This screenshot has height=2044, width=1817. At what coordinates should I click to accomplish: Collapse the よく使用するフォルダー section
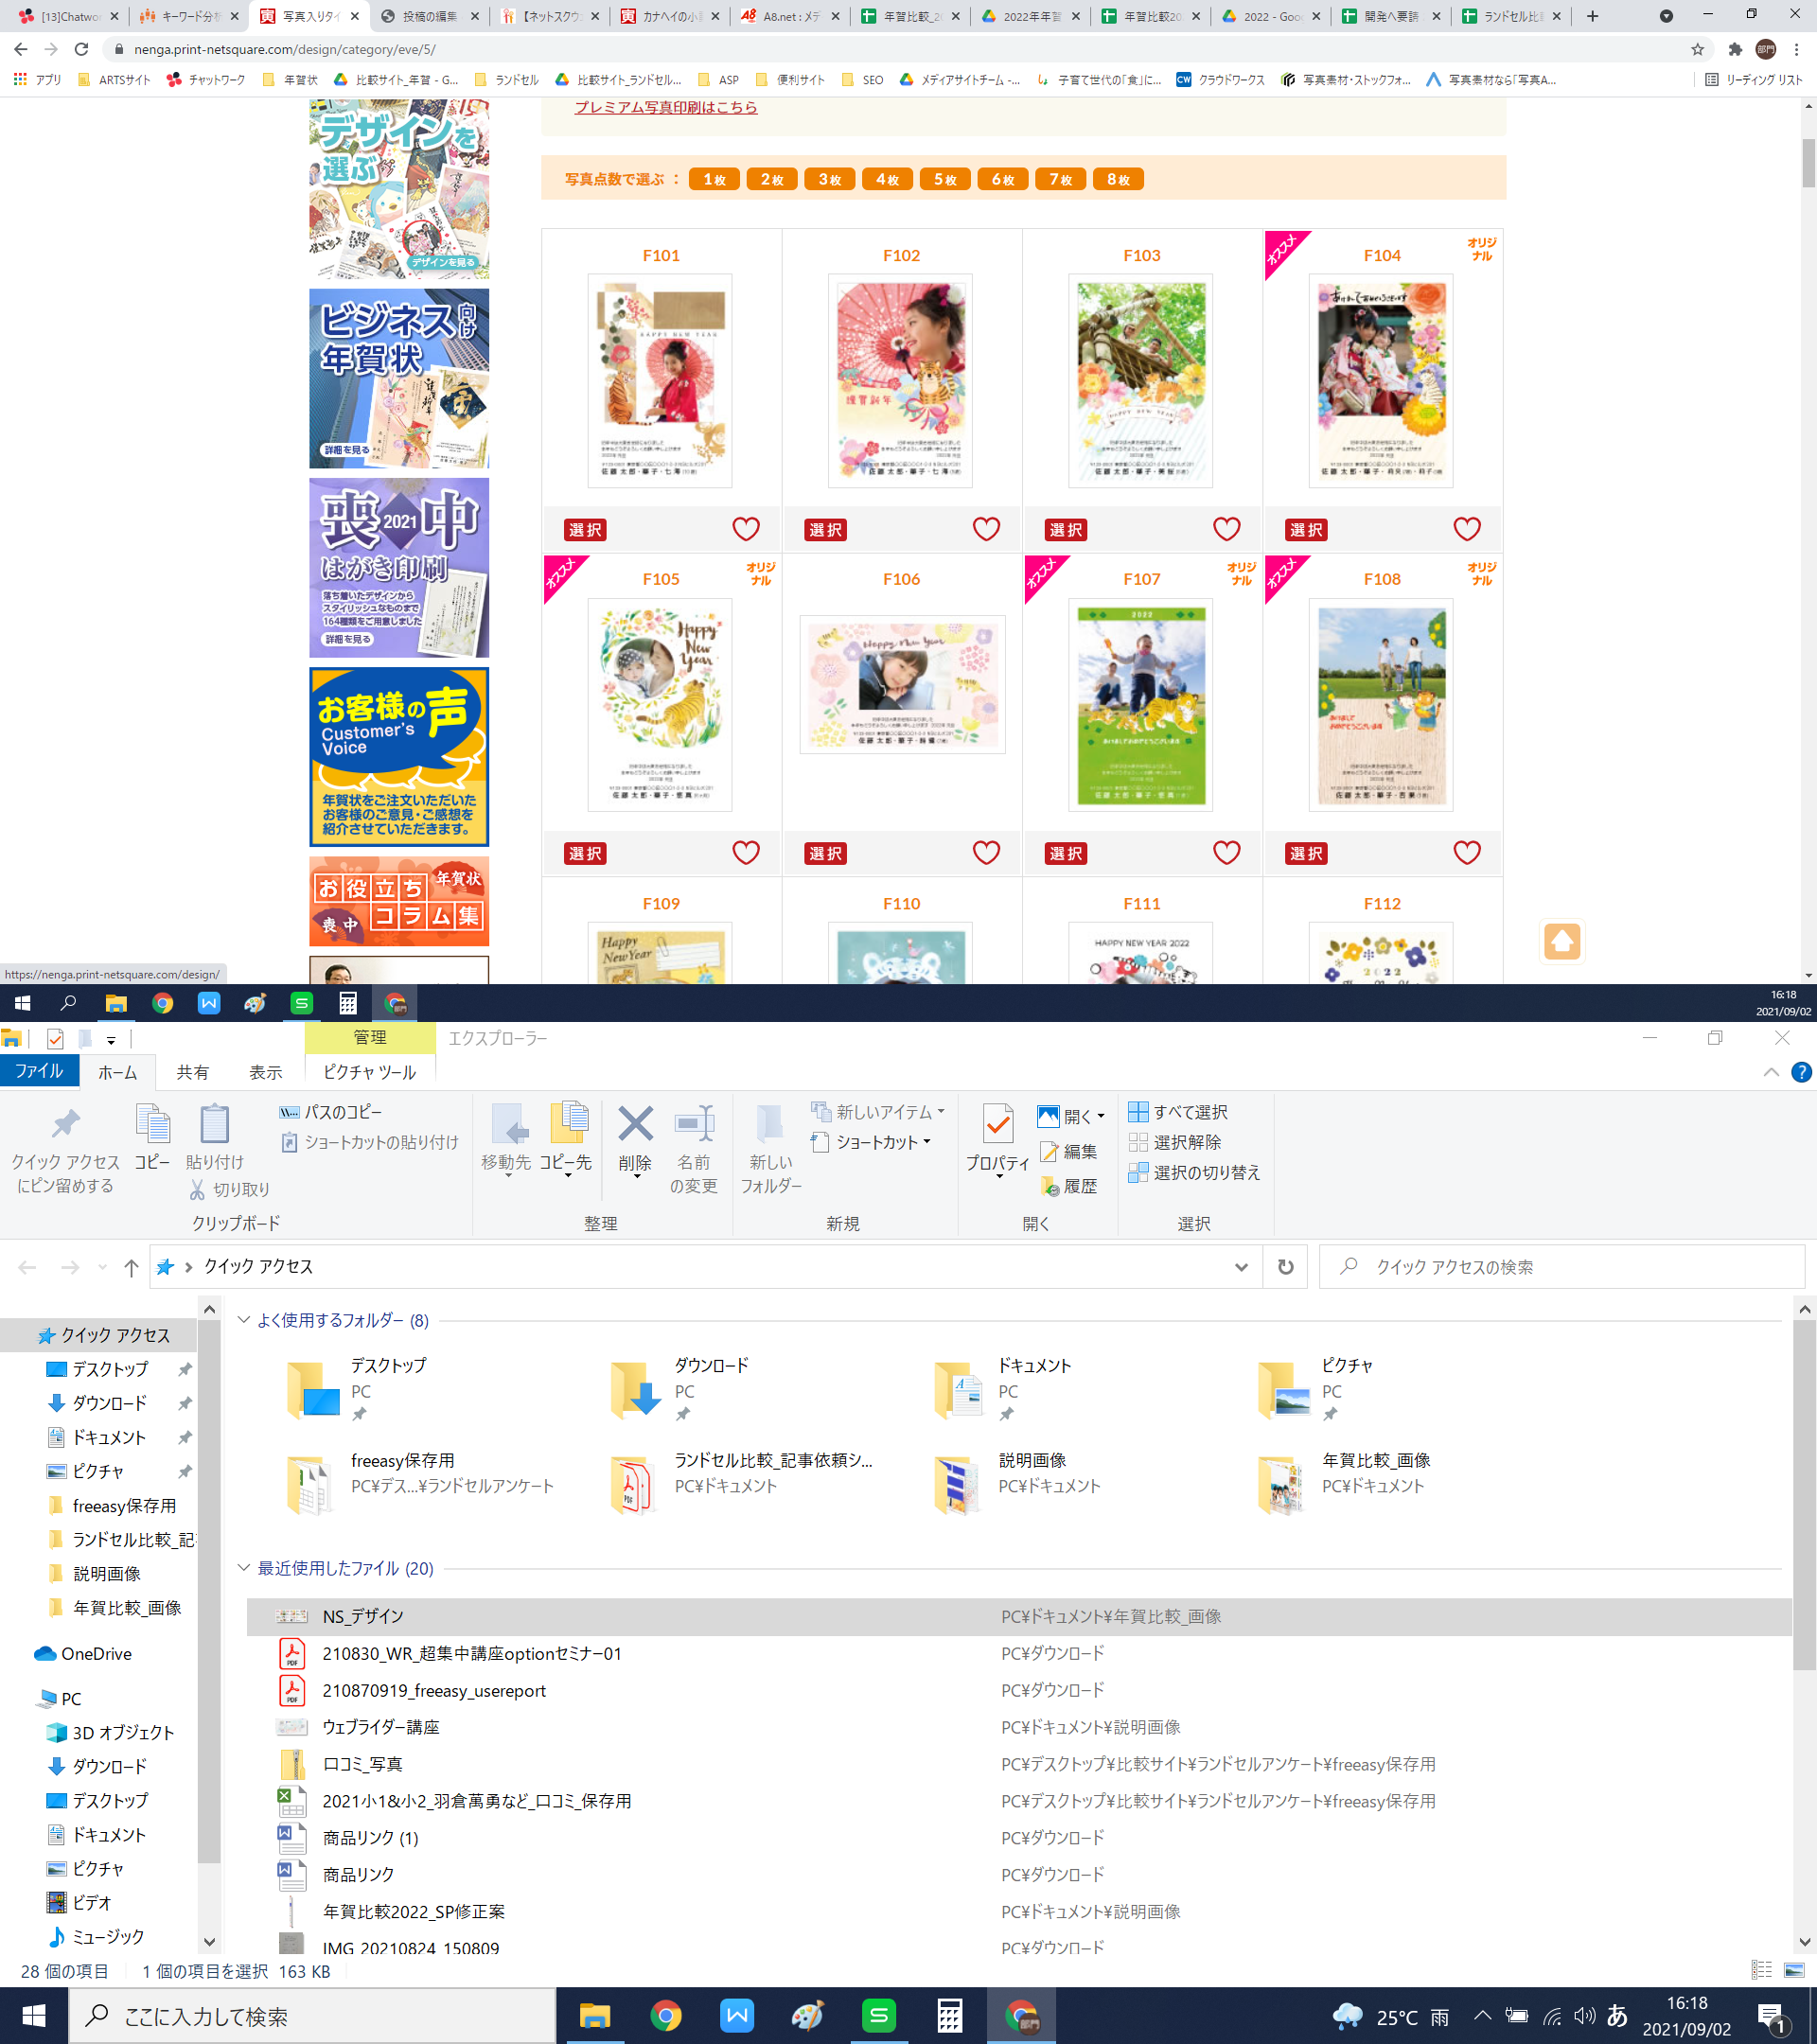point(243,1320)
